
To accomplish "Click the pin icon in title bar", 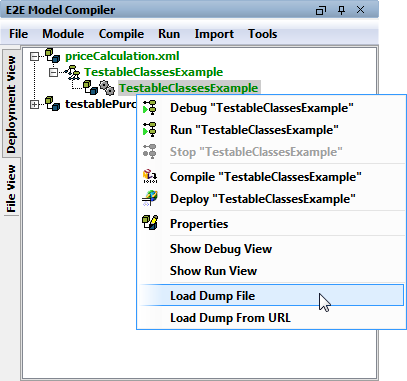I will click(x=341, y=10).
